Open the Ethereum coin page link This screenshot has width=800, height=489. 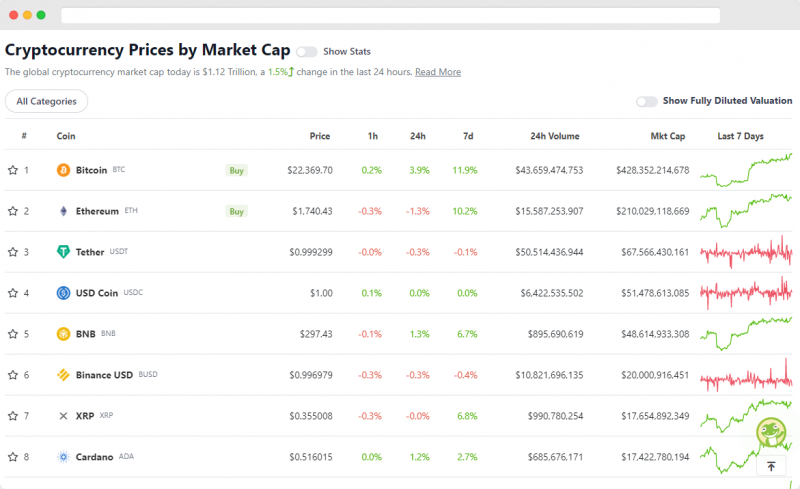(x=97, y=211)
